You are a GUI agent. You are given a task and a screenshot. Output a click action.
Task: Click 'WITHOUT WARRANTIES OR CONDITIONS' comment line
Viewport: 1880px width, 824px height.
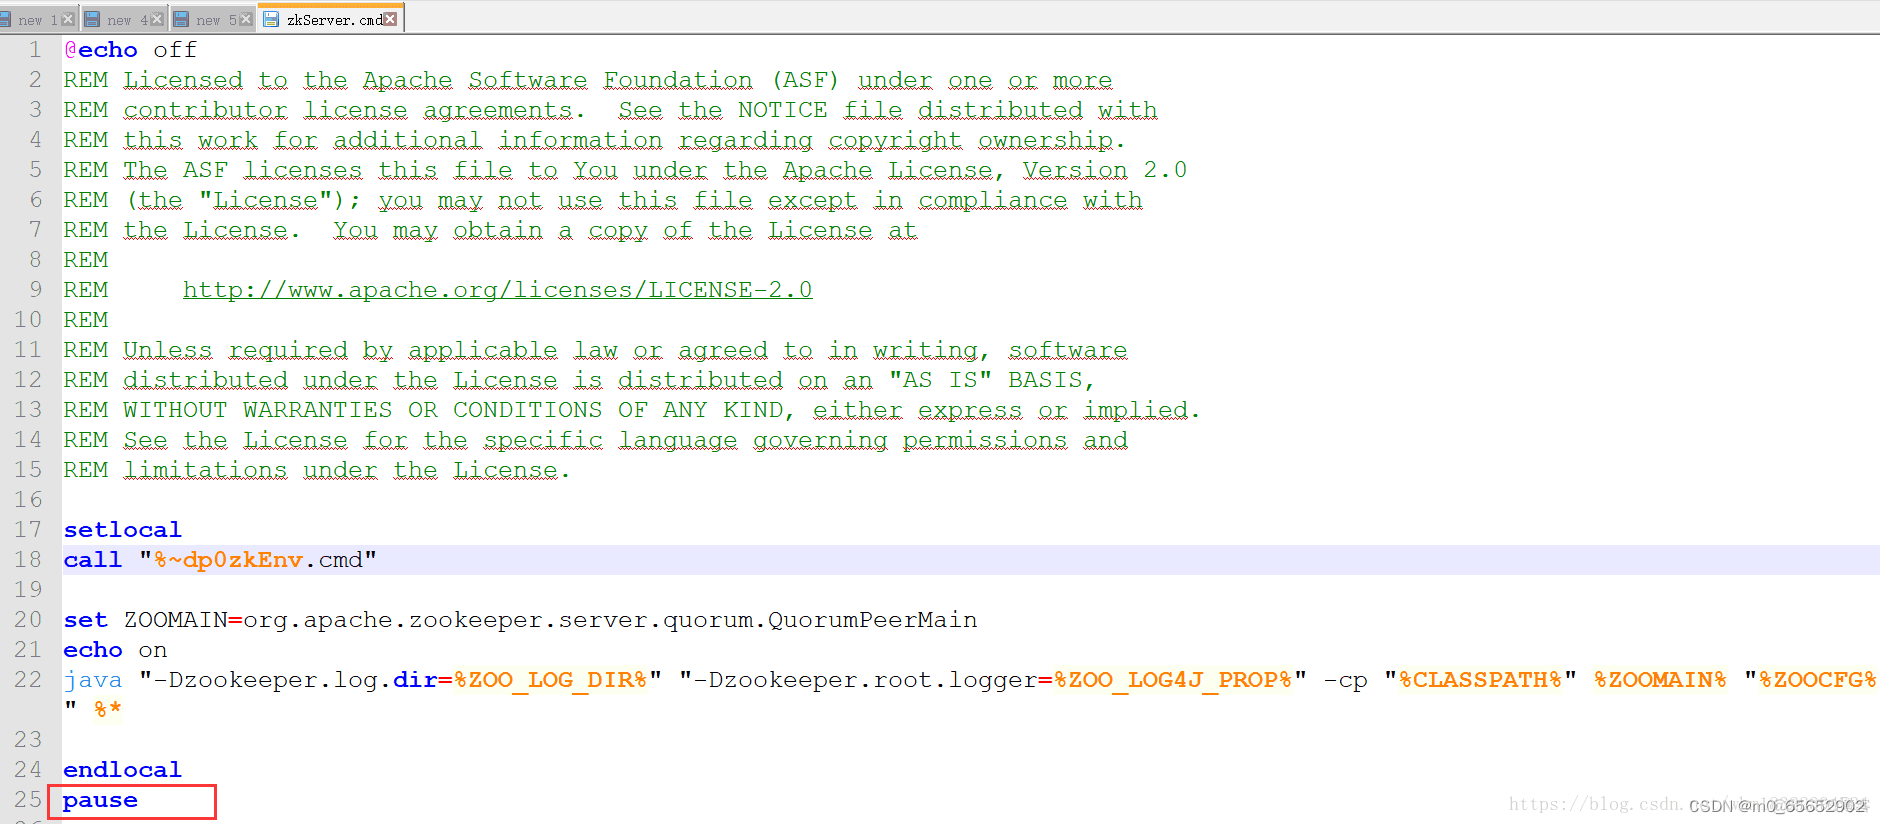click(x=363, y=410)
